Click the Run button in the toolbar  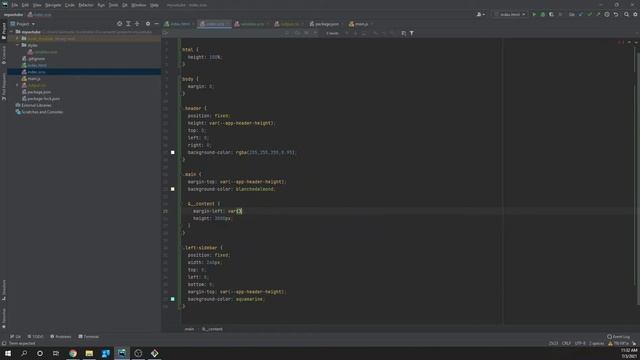[x=534, y=14]
